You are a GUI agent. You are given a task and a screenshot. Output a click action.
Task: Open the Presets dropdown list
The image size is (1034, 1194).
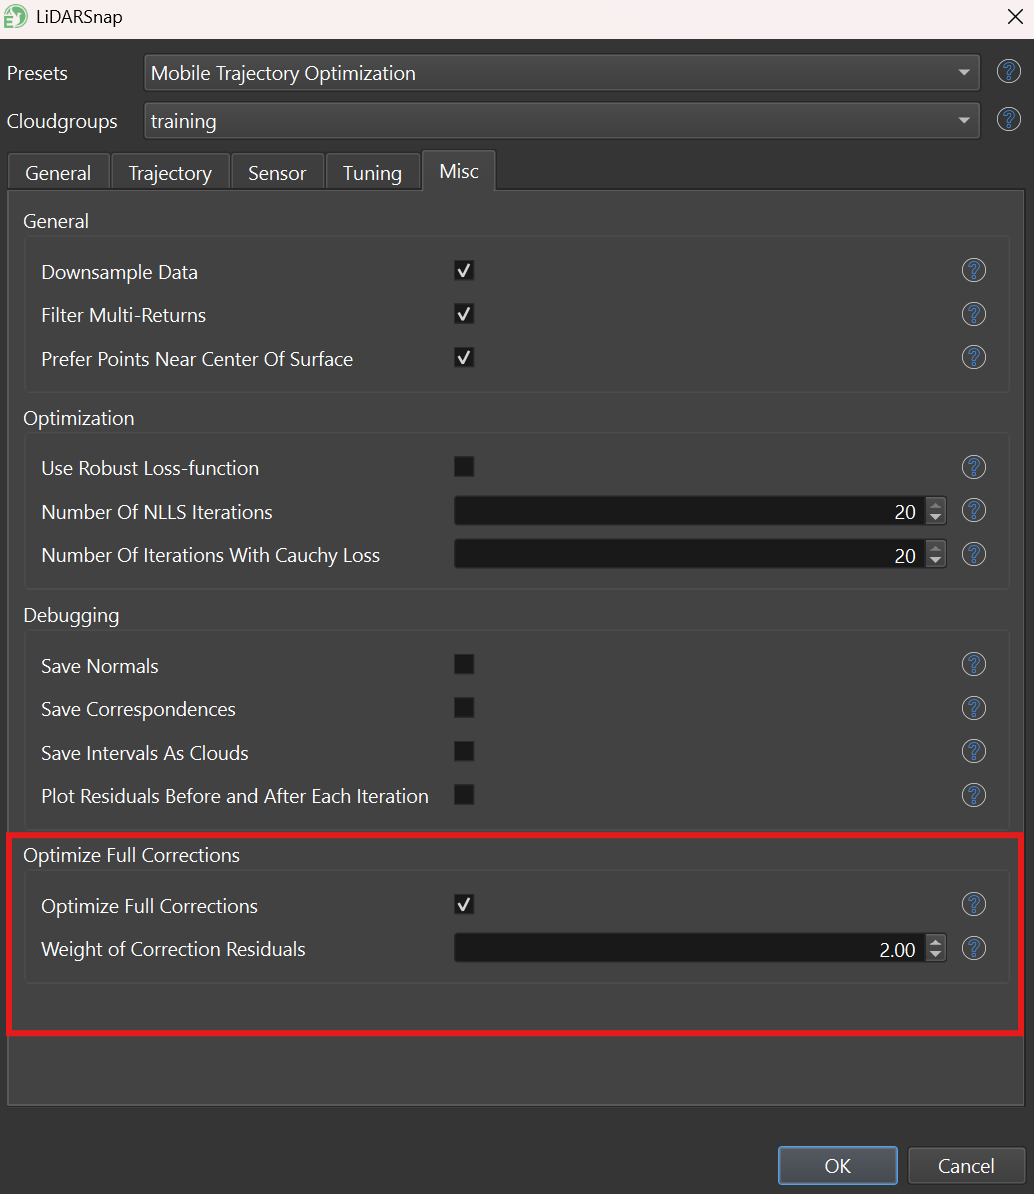[562, 73]
